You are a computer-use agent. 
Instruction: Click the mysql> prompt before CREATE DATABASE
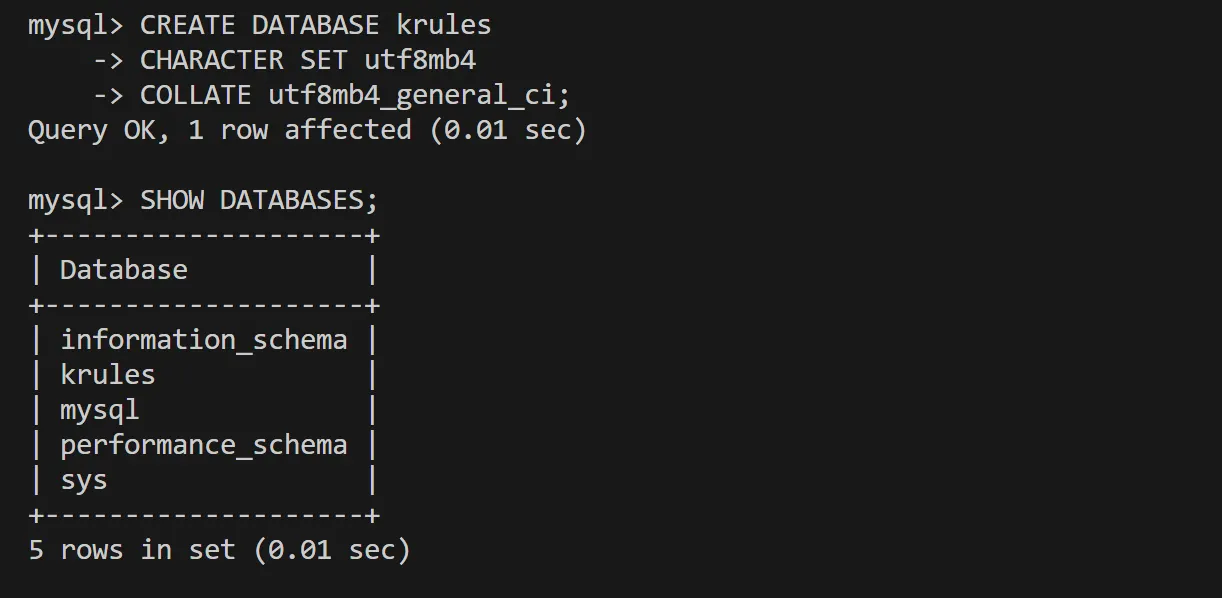tap(75, 25)
